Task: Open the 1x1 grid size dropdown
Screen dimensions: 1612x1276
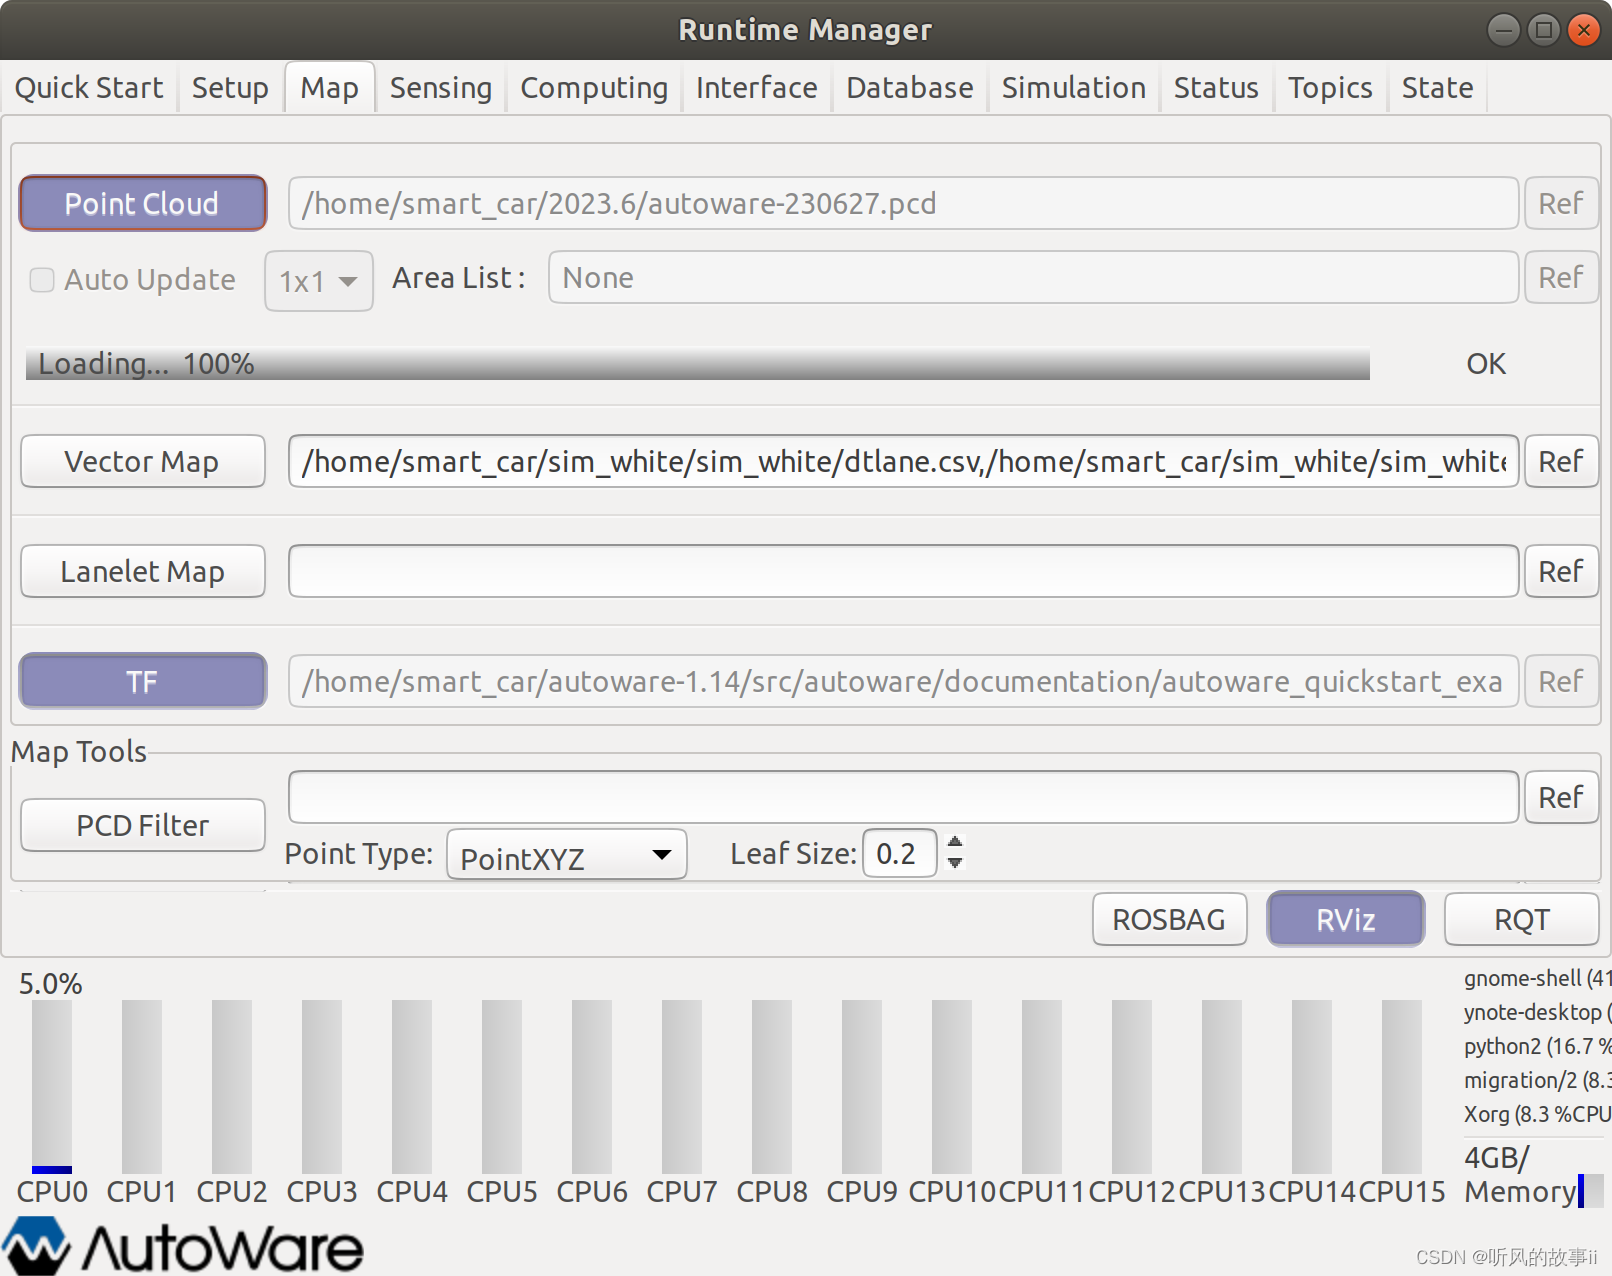Action: [x=318, y=281]
